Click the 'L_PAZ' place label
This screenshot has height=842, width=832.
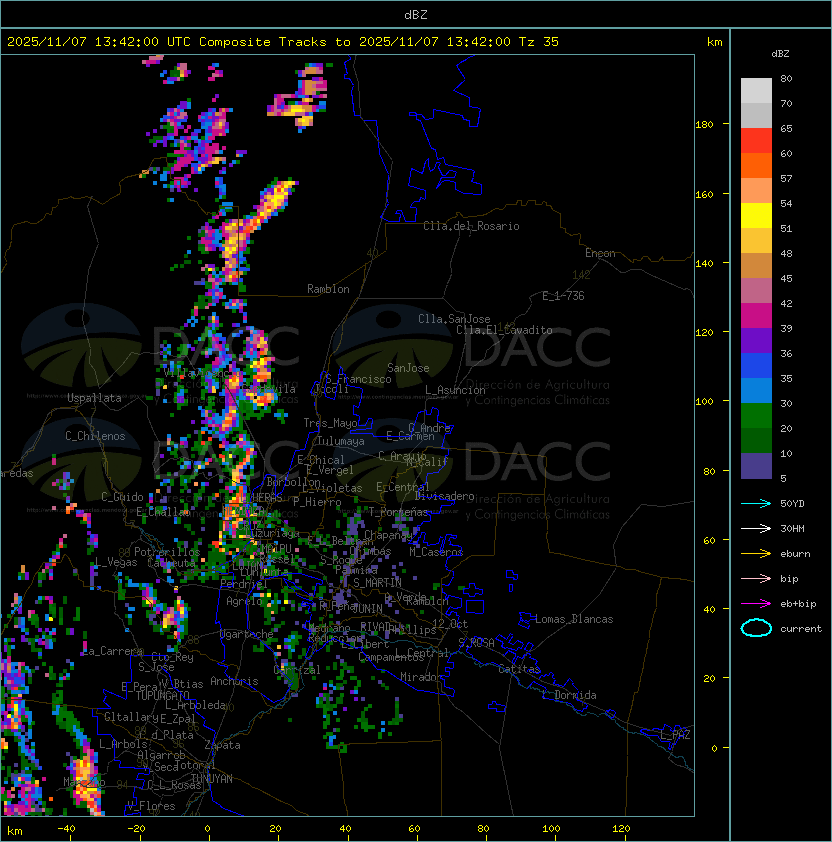(675, 735)
